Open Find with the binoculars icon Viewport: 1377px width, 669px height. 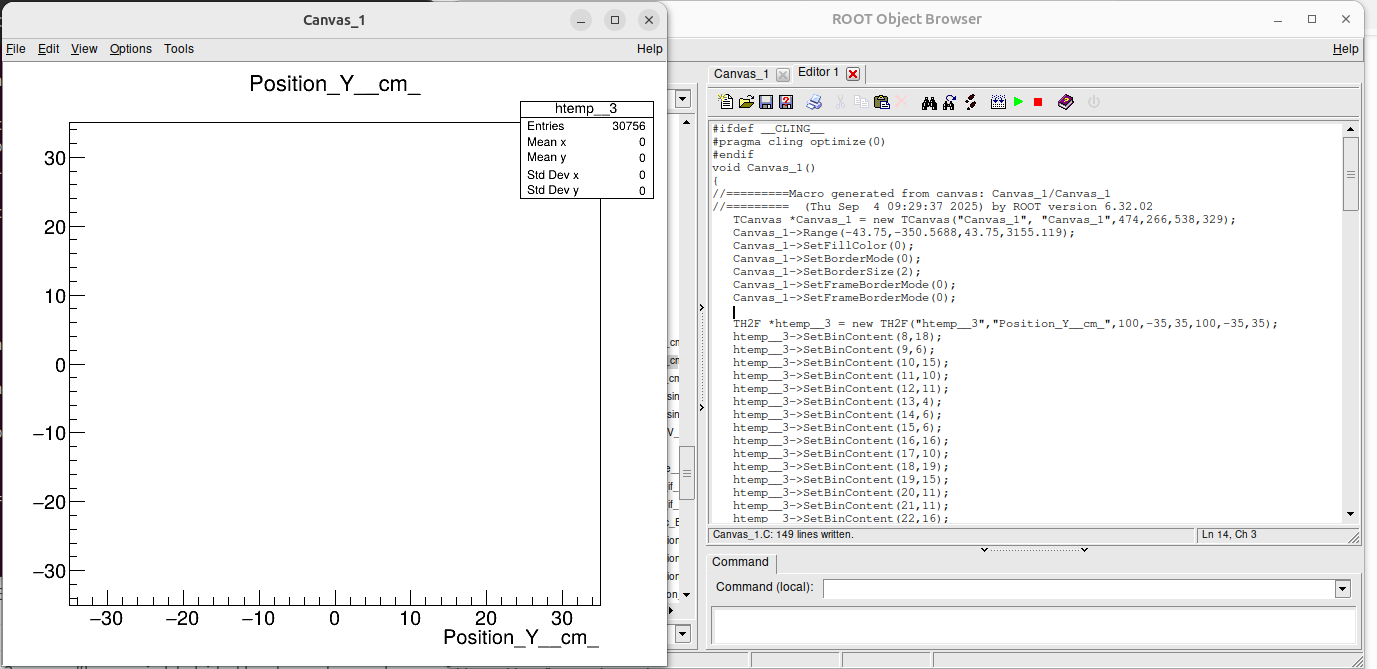pyautogui.click(x=929, y=102)
